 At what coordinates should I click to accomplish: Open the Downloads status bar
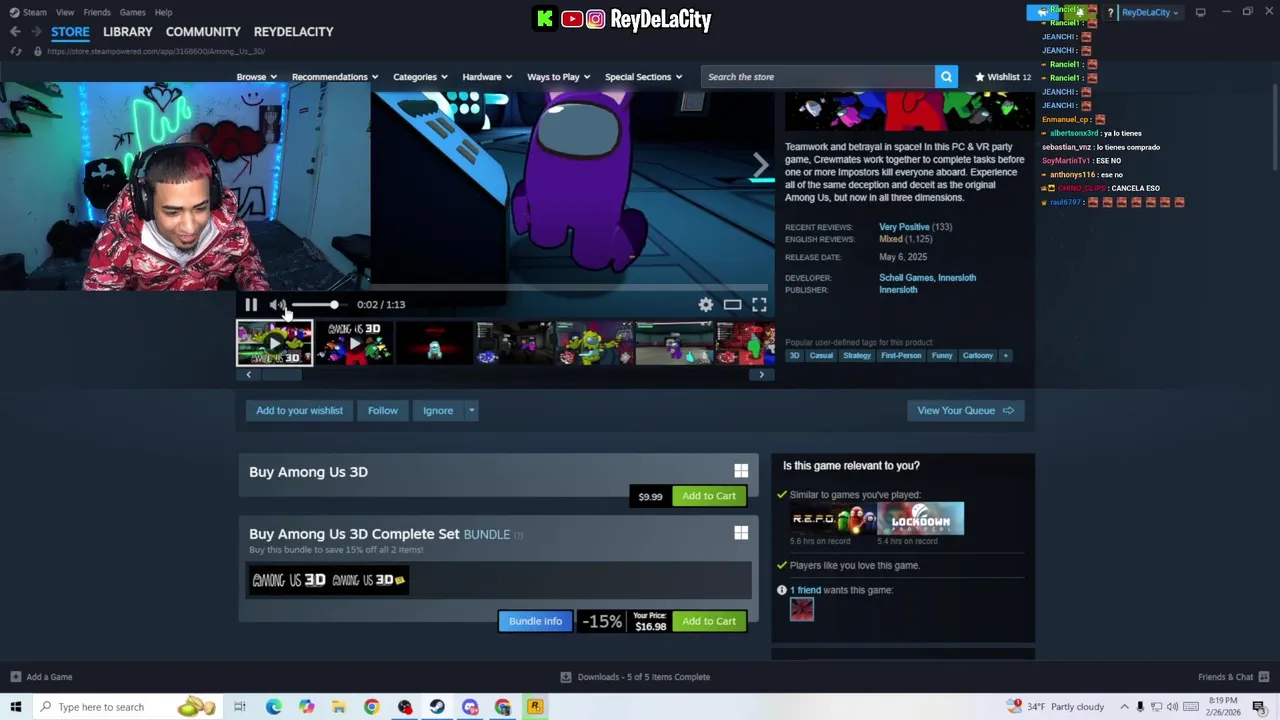coord(635,677)
